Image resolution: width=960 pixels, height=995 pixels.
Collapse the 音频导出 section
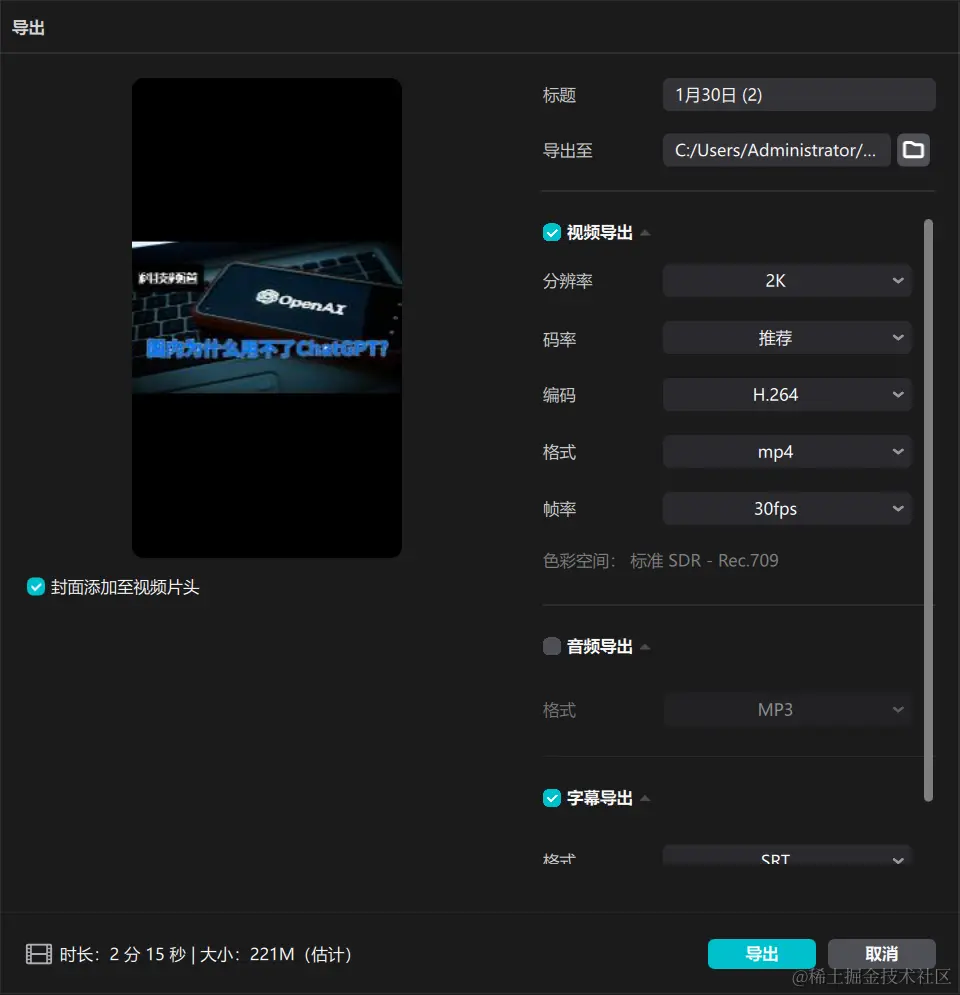click(645, 645)
